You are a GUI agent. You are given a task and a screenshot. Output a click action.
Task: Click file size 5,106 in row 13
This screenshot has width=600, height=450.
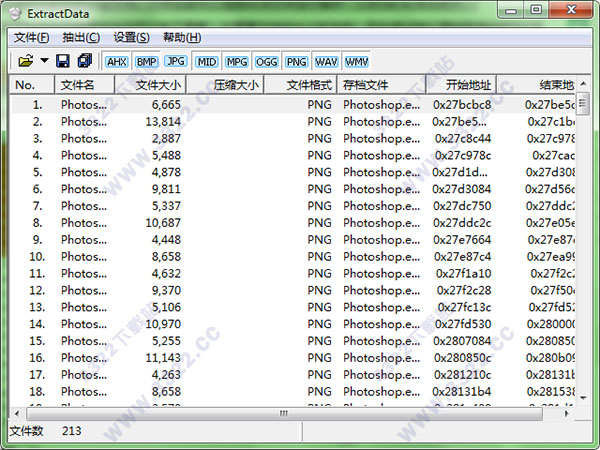(x=166, y=307)
